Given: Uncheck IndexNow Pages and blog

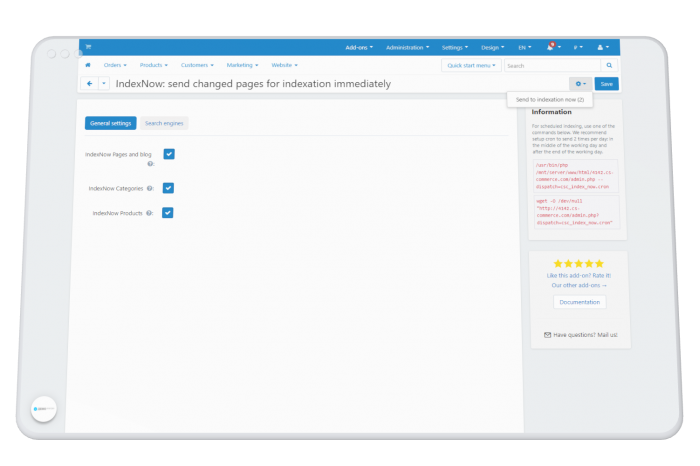Looking at the screenshot, I should (169, 154).
